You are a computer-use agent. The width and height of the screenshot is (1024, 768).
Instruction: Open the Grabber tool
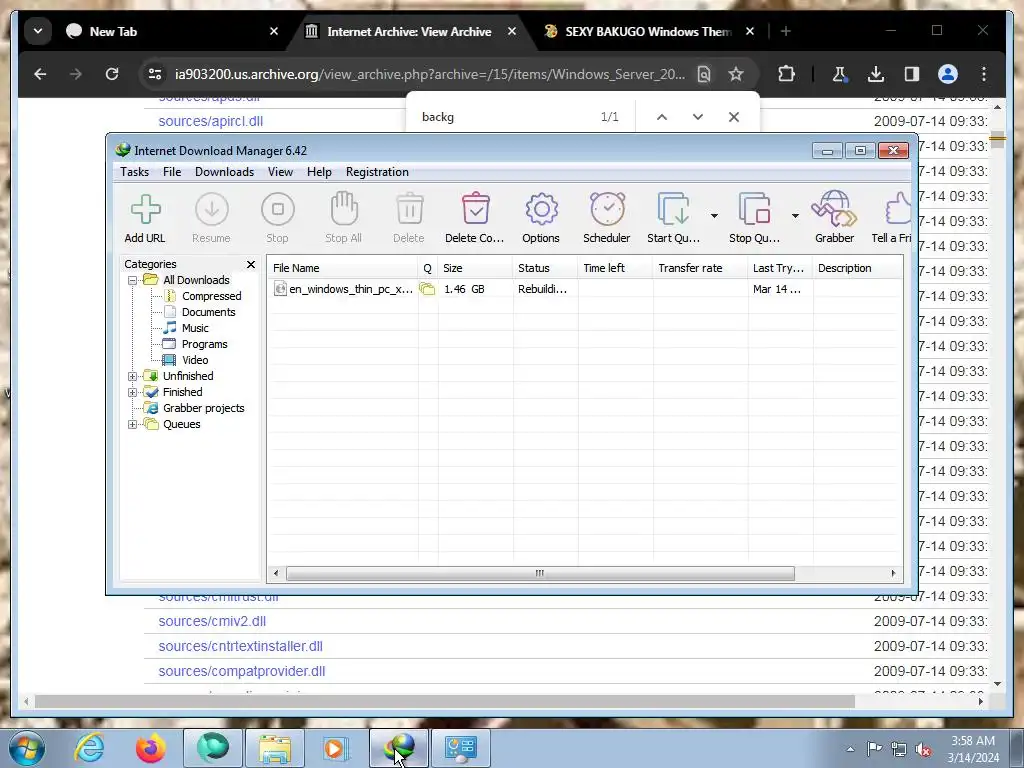click(834, 218)
